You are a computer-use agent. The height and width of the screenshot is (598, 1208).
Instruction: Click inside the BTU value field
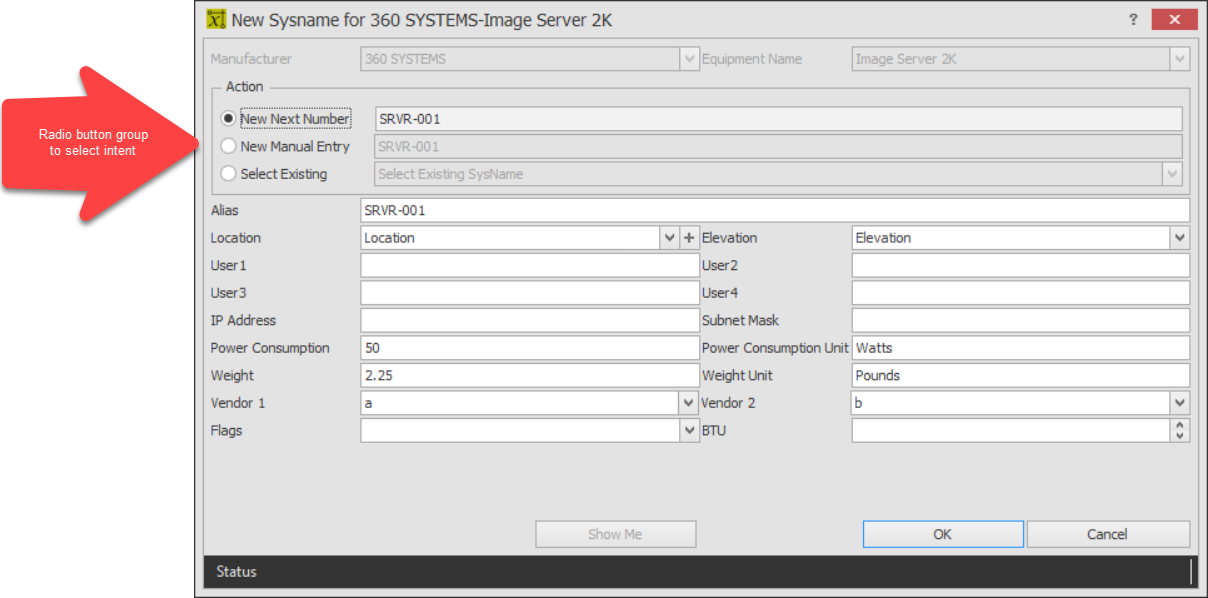(1011, 431)
